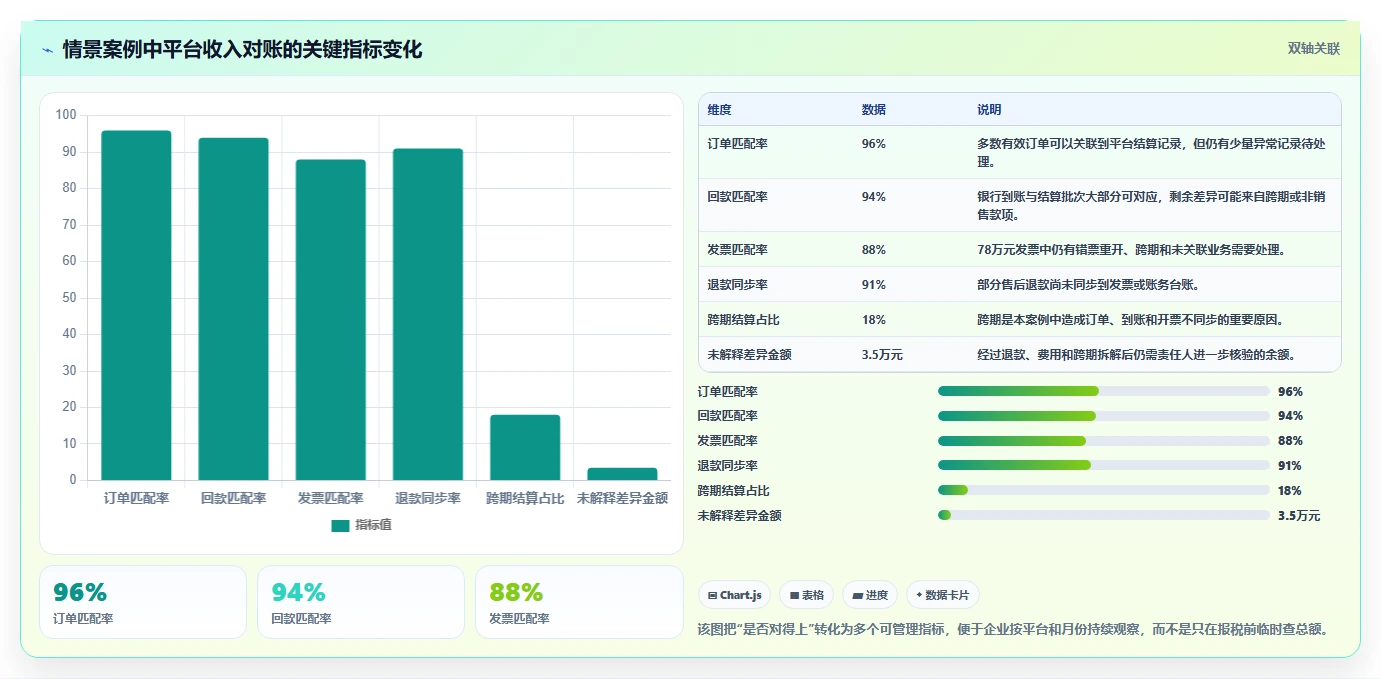Image resolution: width=1381 pixels, height=679 pixels.
Task: Click the 未解释差异金额 bar in the chart
Action: coord(622,474)
